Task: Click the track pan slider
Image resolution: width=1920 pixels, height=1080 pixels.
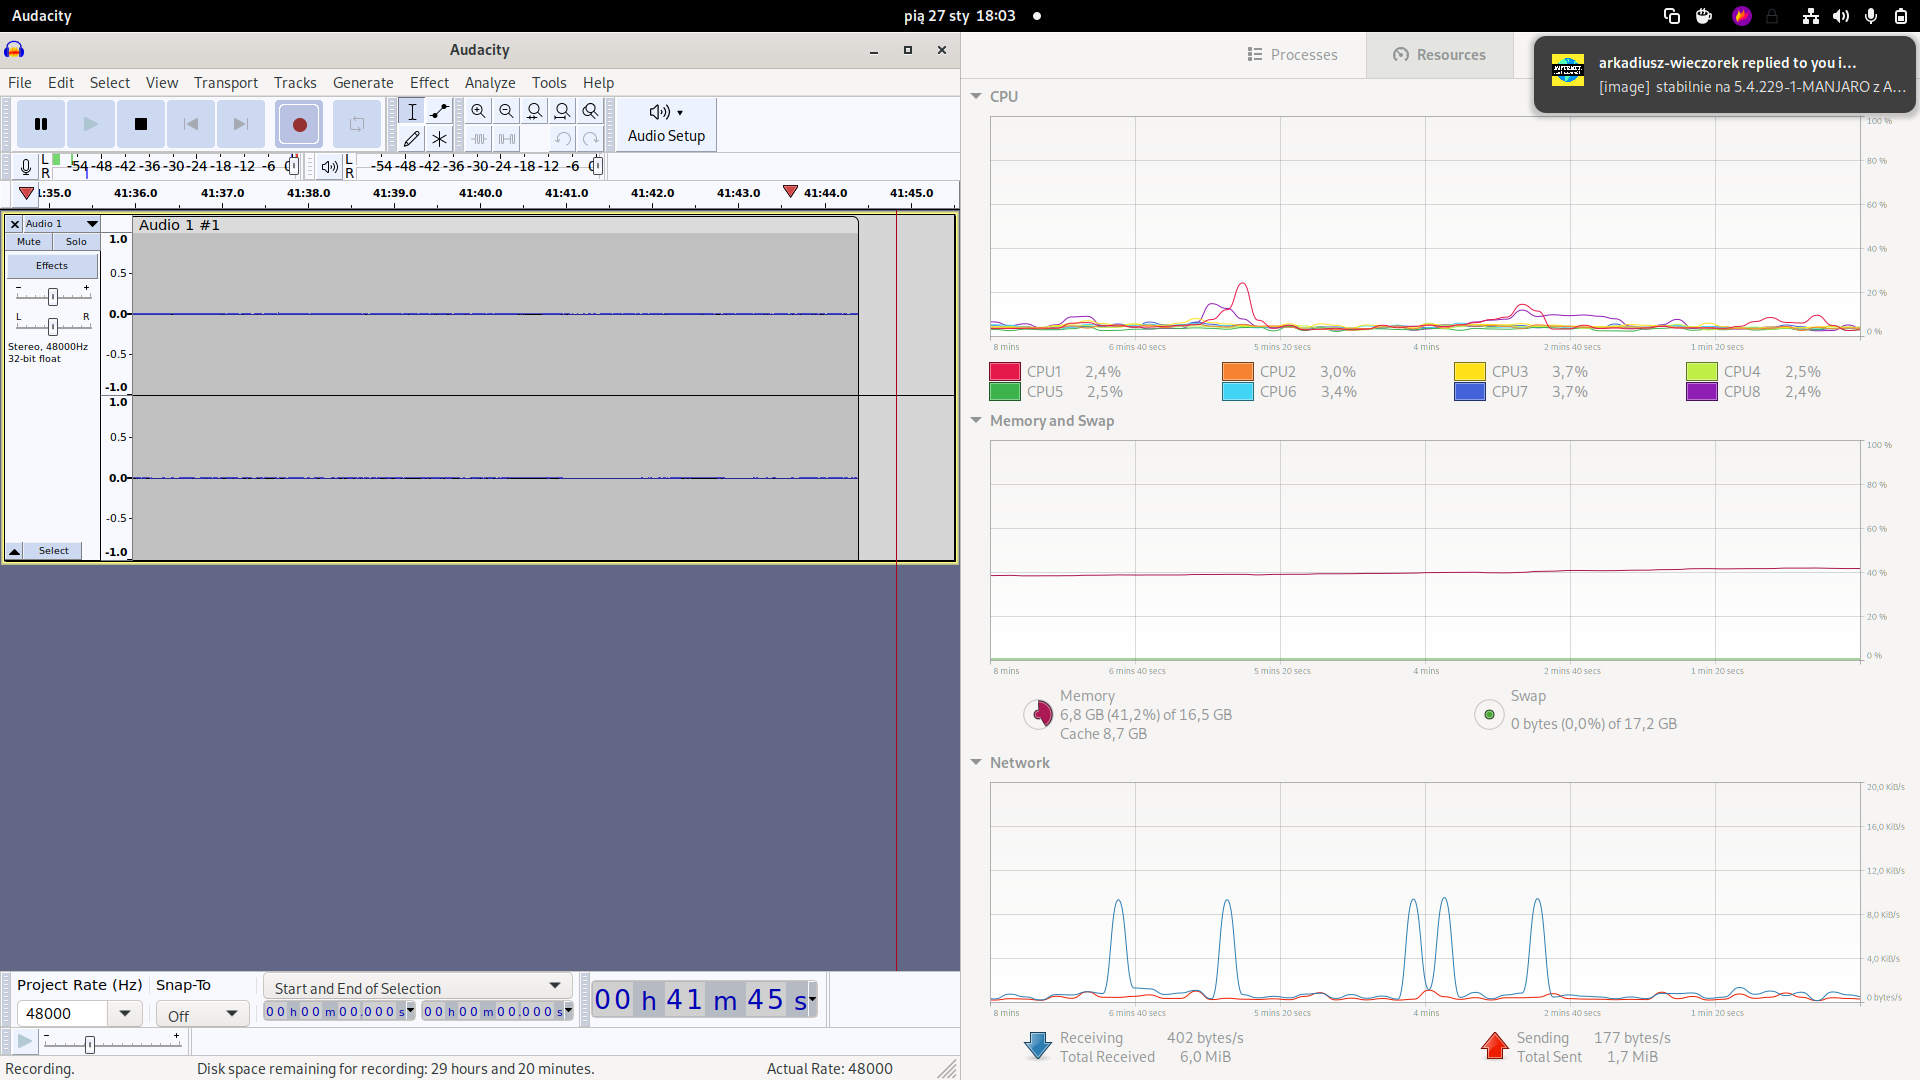Action: click(53, 326)
